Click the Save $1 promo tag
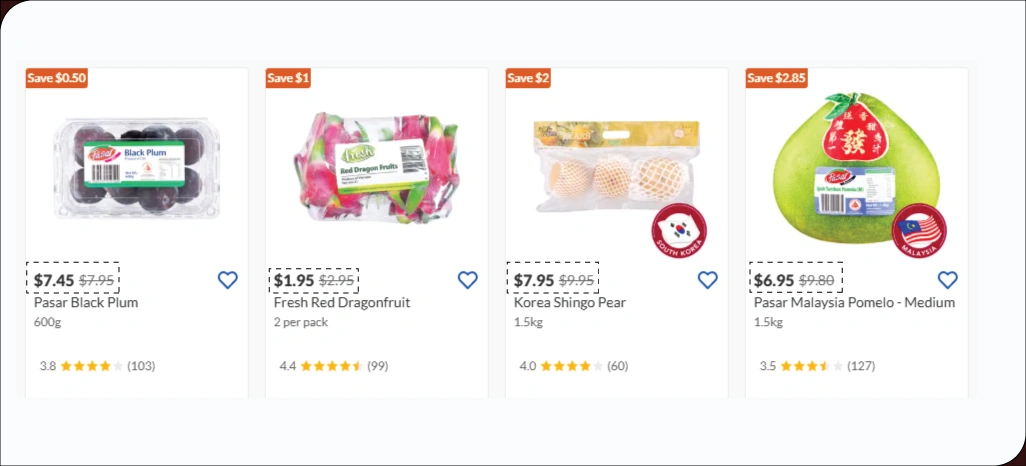 click(x=289, y=78)
